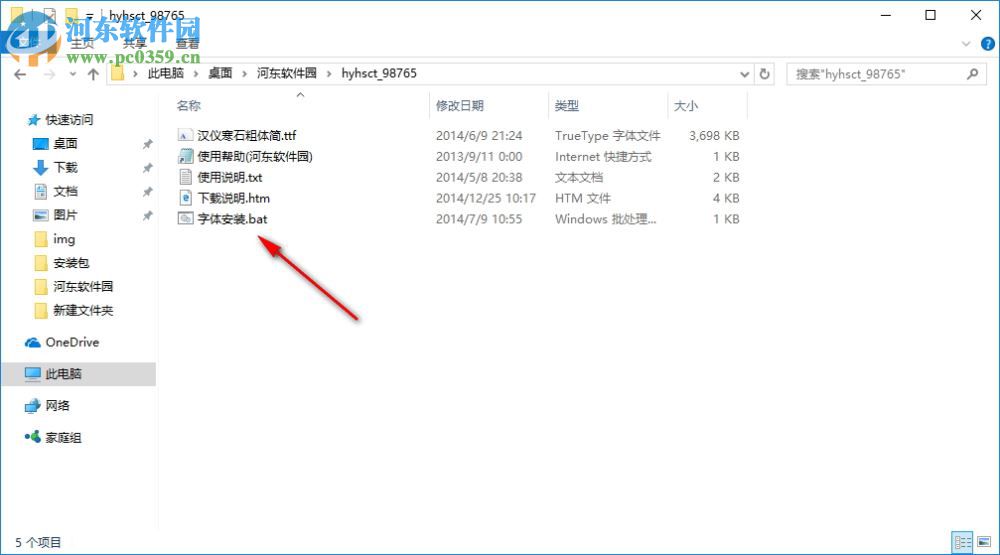Sort files by the 大小 column header
The height and width of the screenshot is (555, 1000).
tap(686, 106)
